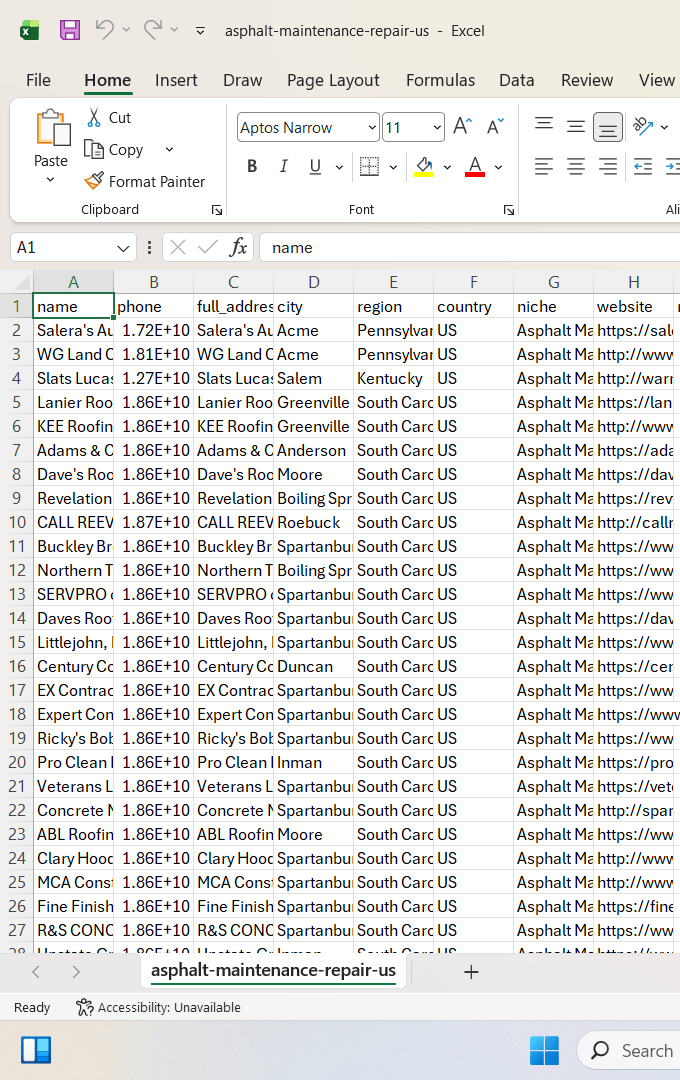Click the Select All corner triangle

pos(22,282)
